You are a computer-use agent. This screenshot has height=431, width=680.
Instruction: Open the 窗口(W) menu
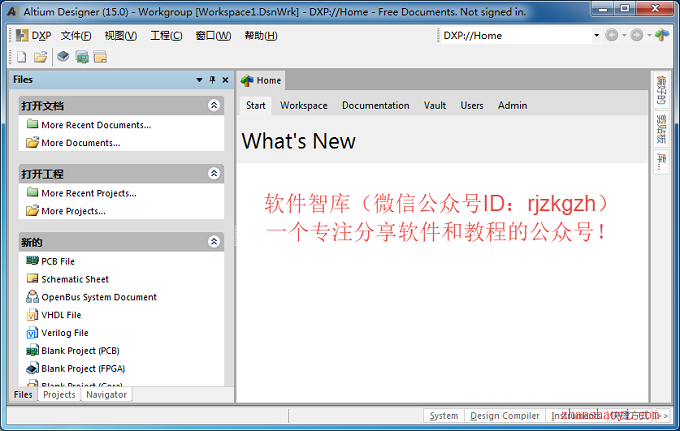pyautogui.click(x=213, y=36)
